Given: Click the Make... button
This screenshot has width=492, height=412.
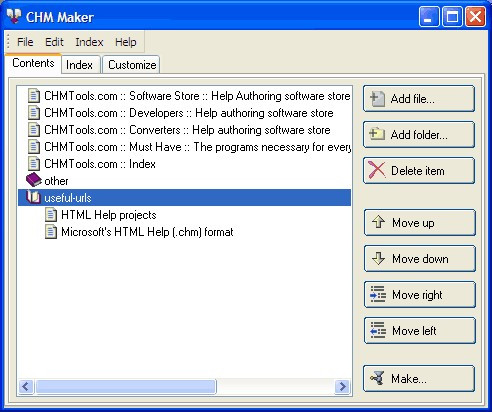Looking at the screenshot, I should pos(419,379).
